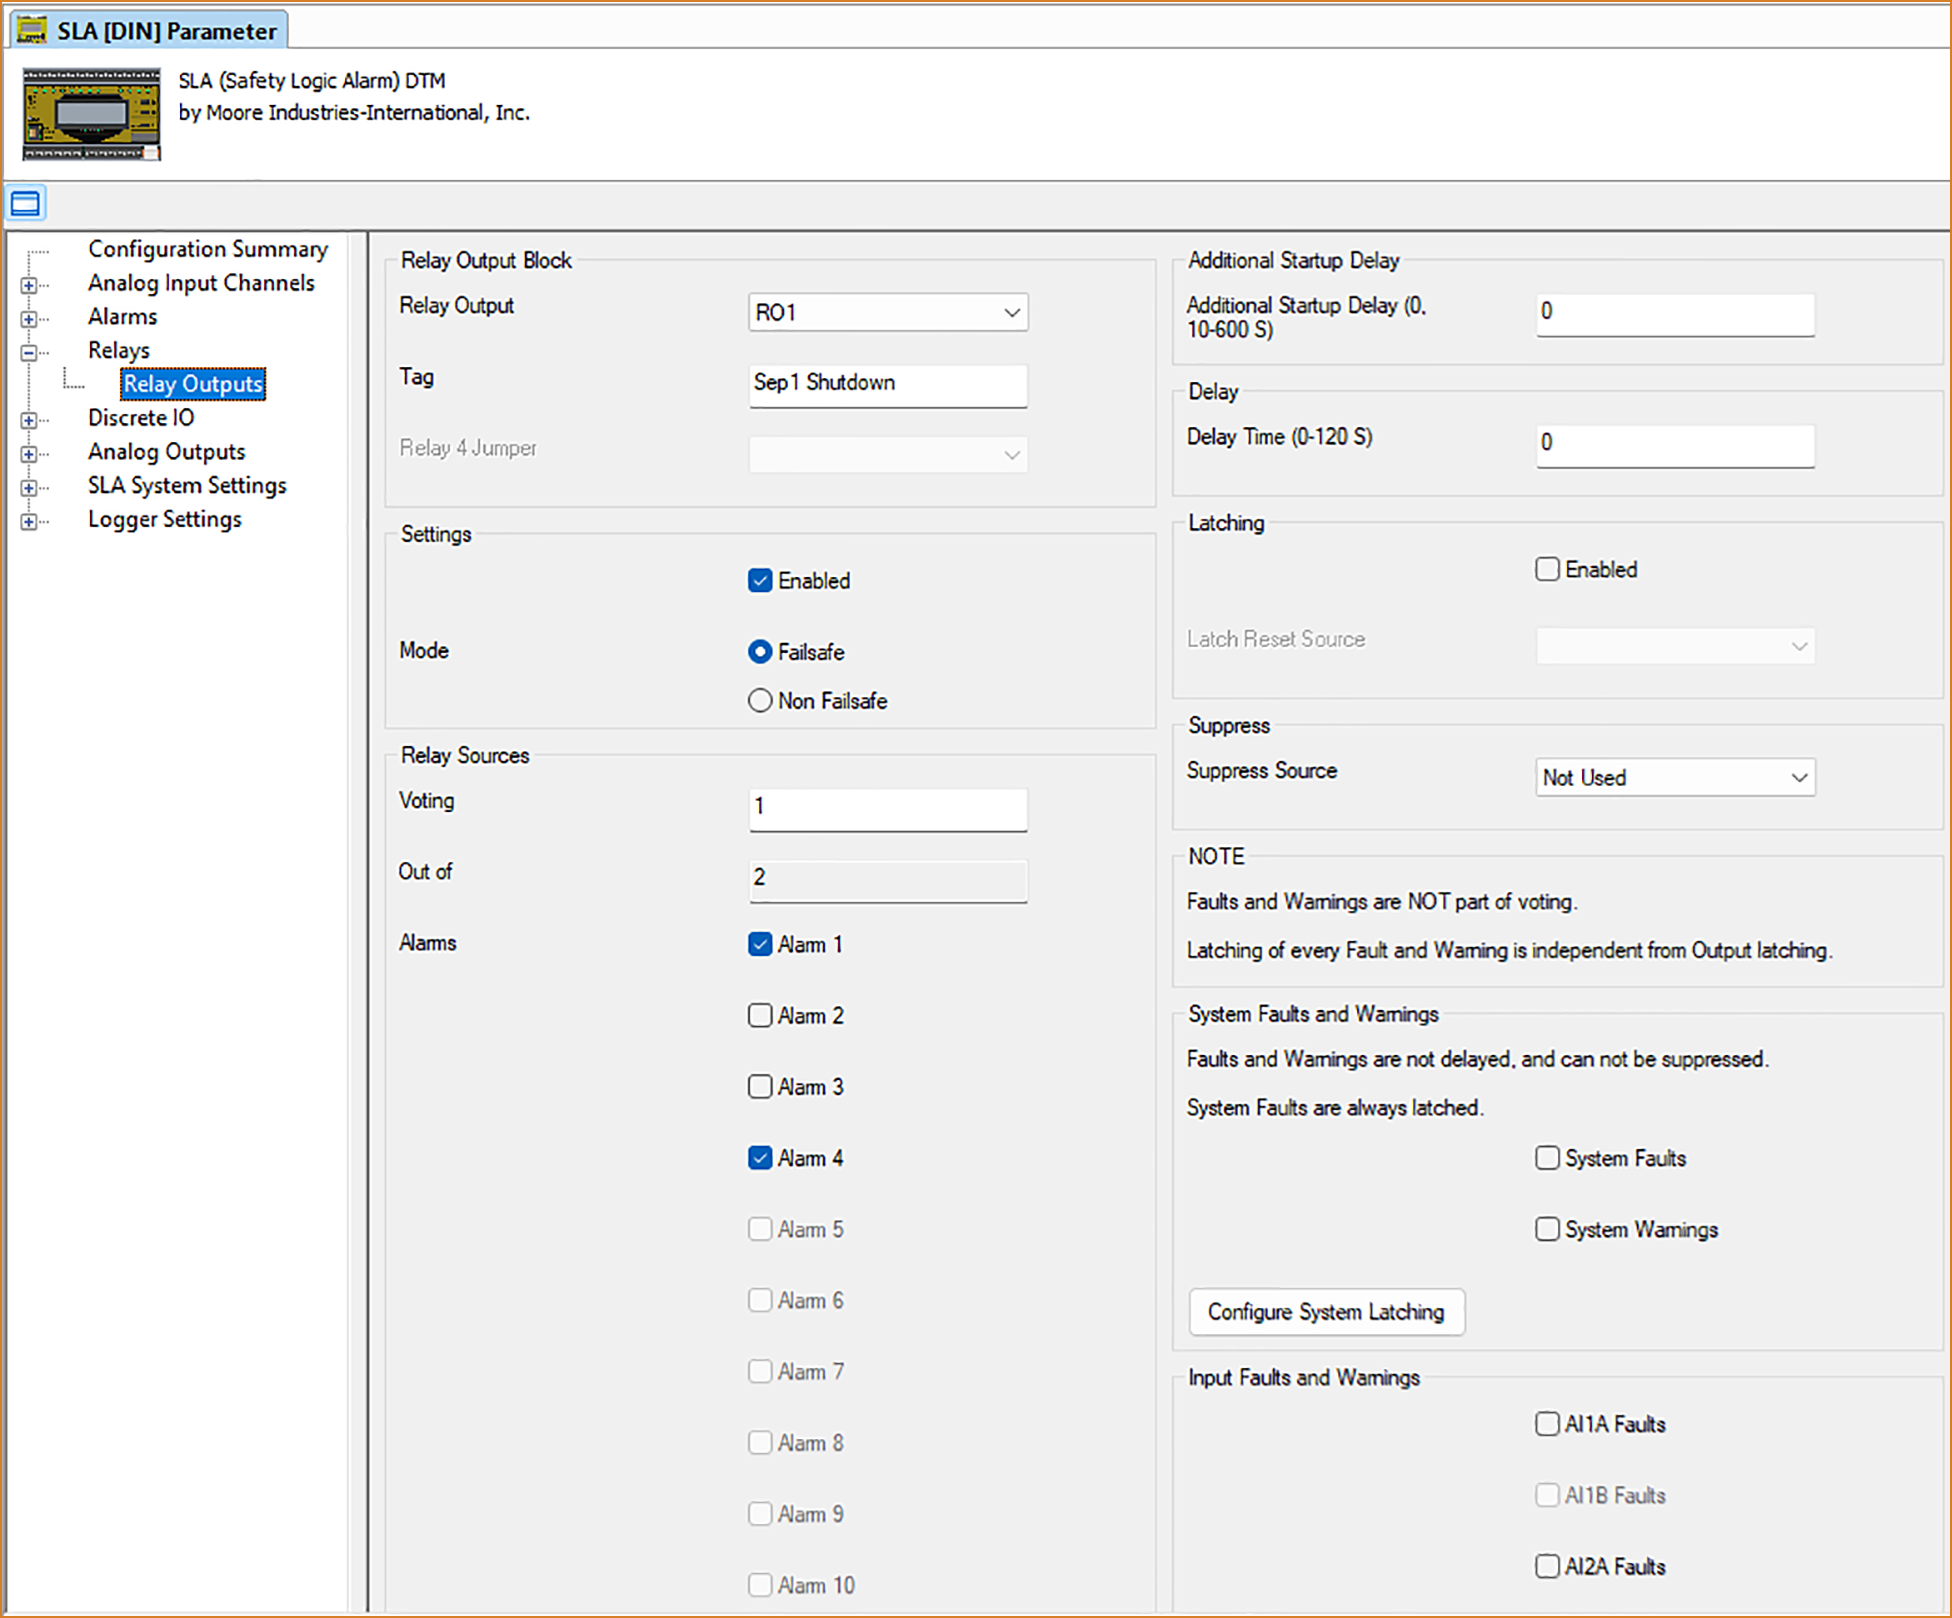Expand the Discrete IO tree node
Image resolution: width=1952 pixels, height=1618 pixels.
(x=29, y=420)
